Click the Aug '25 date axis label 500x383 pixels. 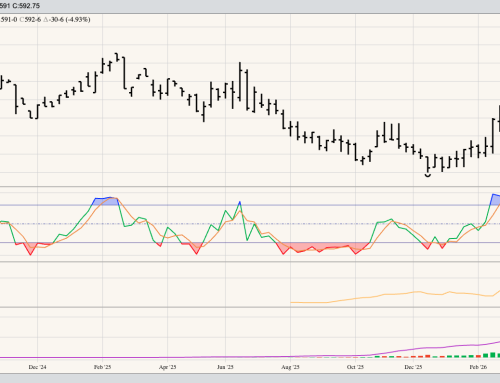click(x=290, y=367)
